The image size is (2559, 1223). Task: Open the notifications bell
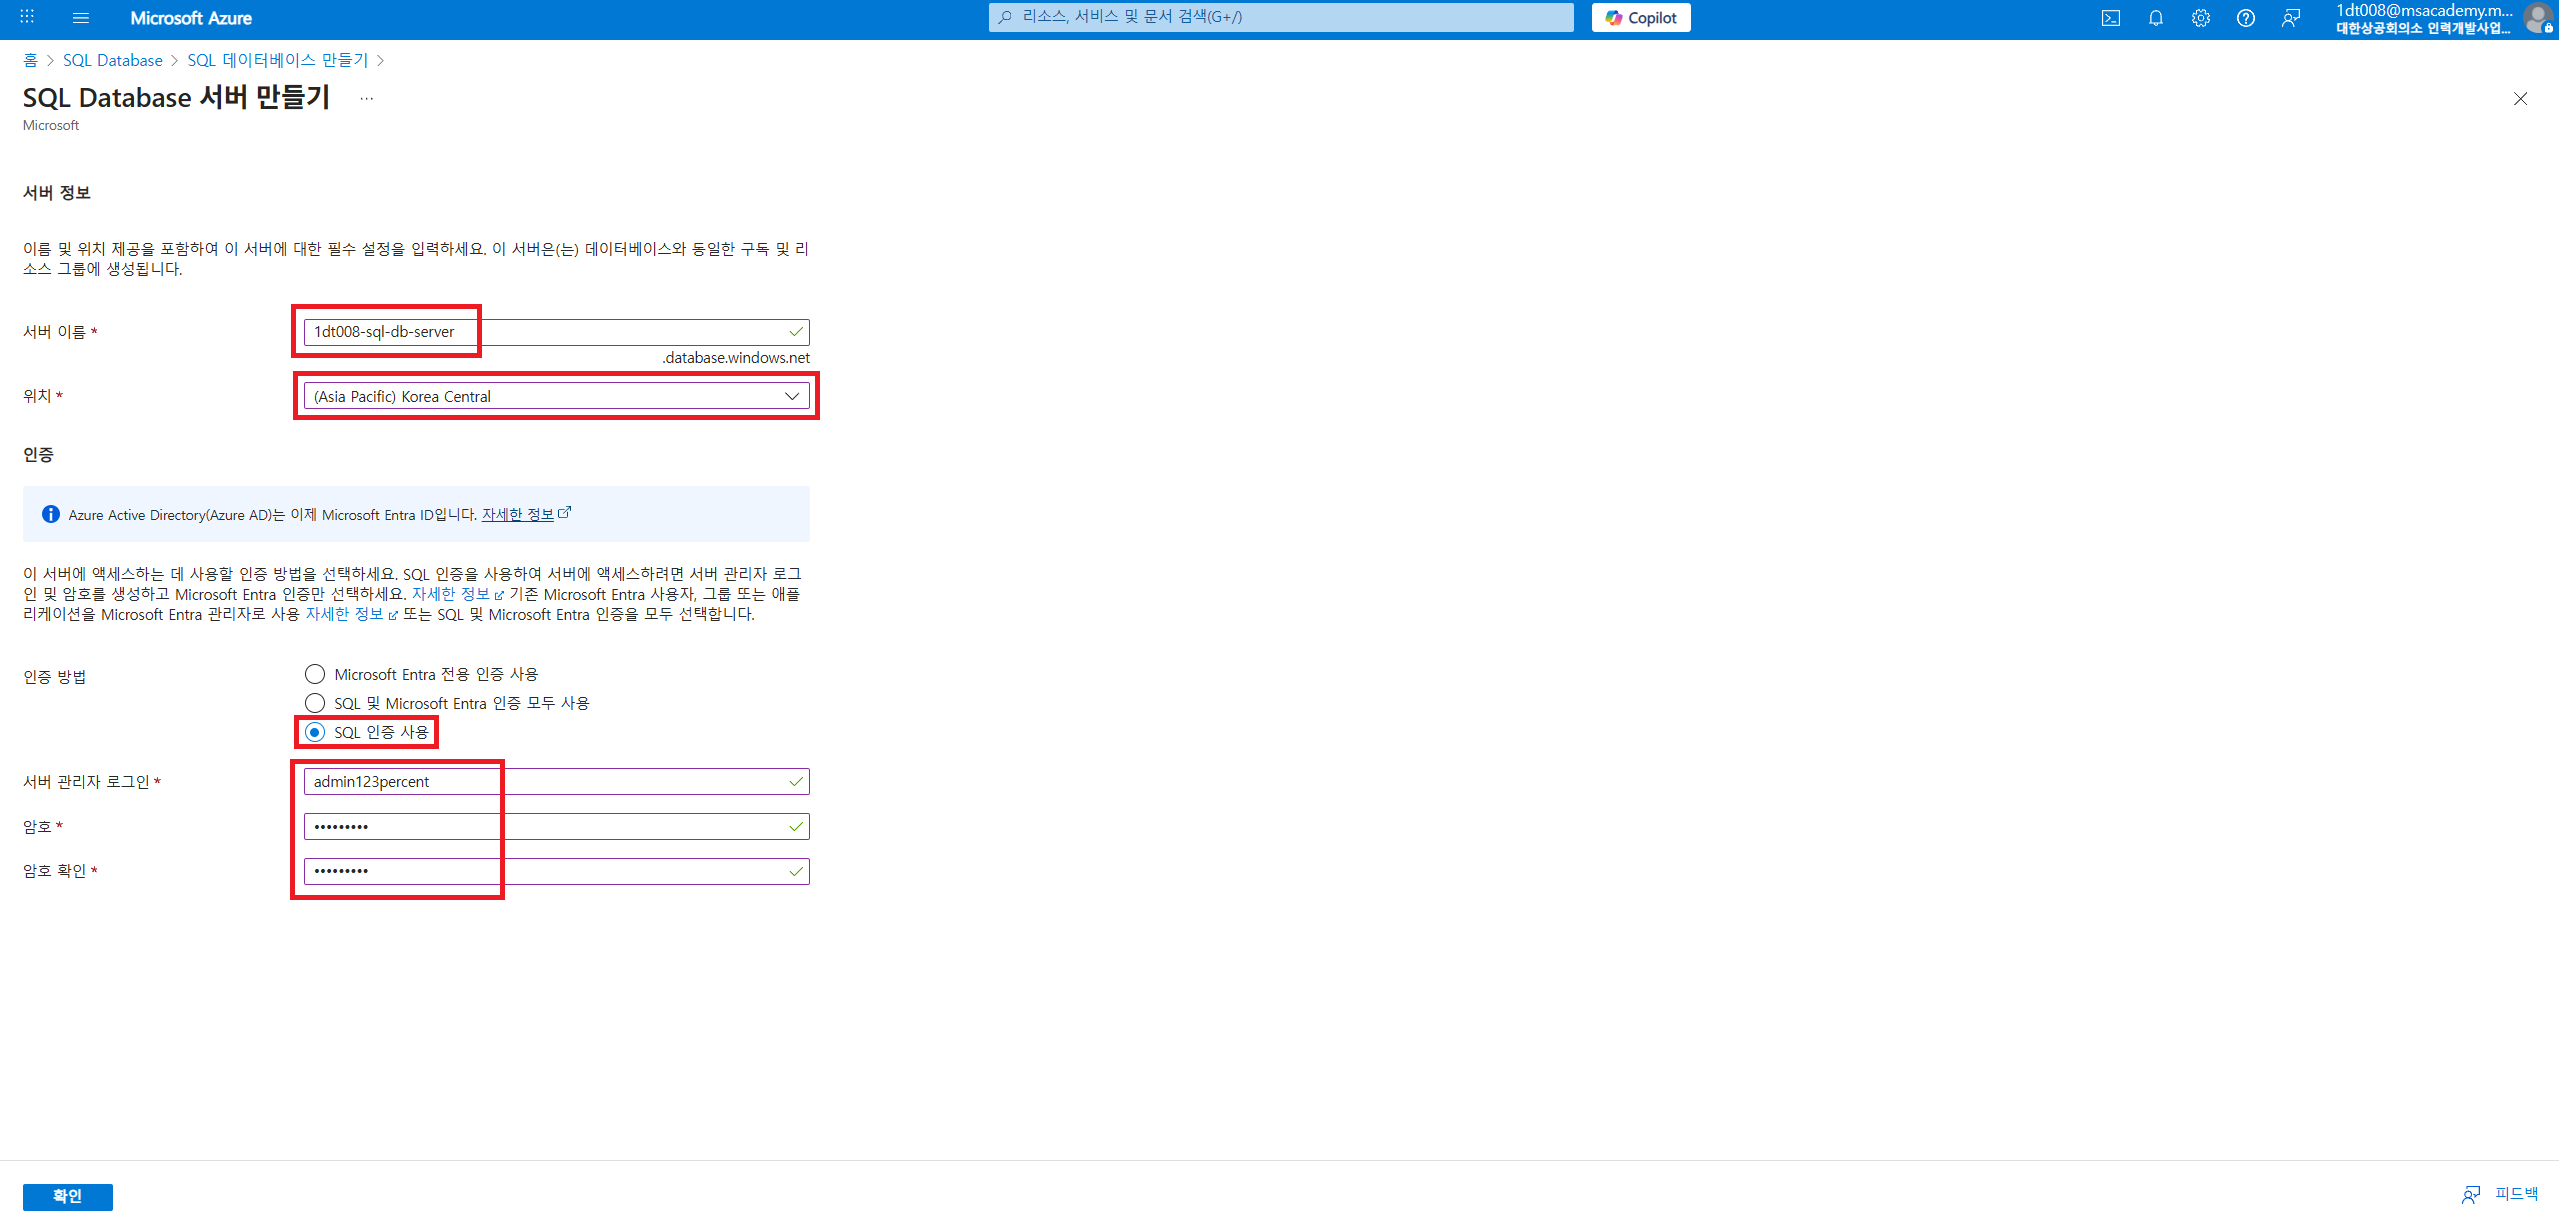(2155, 18)
